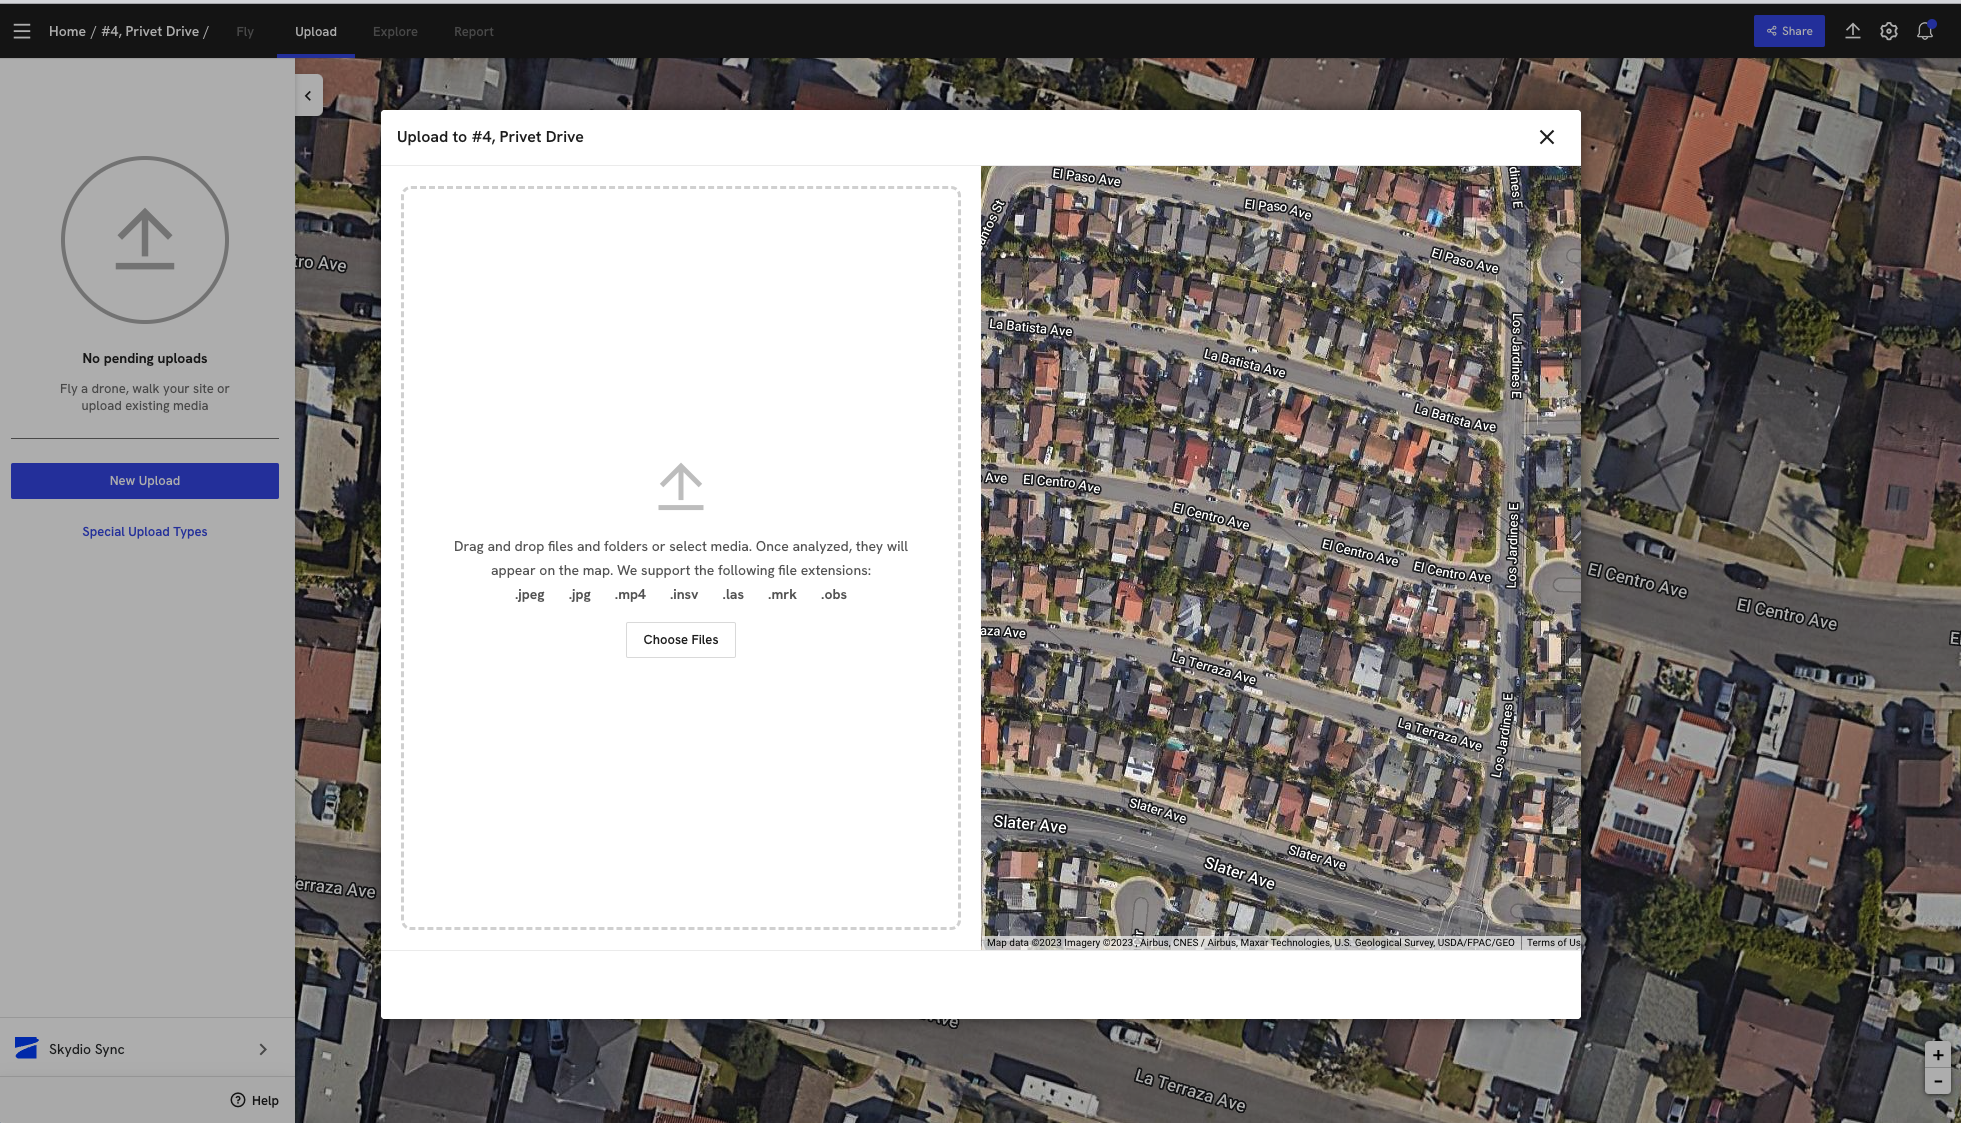
Task: Click the large circular upload icon in sidebar
Action: coord(145,240)
